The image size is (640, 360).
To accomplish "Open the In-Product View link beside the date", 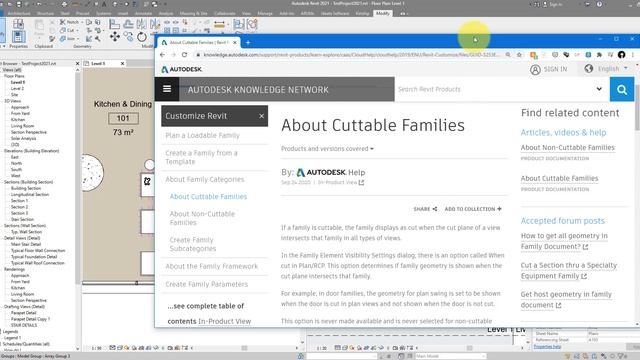I will coord(341,182).
